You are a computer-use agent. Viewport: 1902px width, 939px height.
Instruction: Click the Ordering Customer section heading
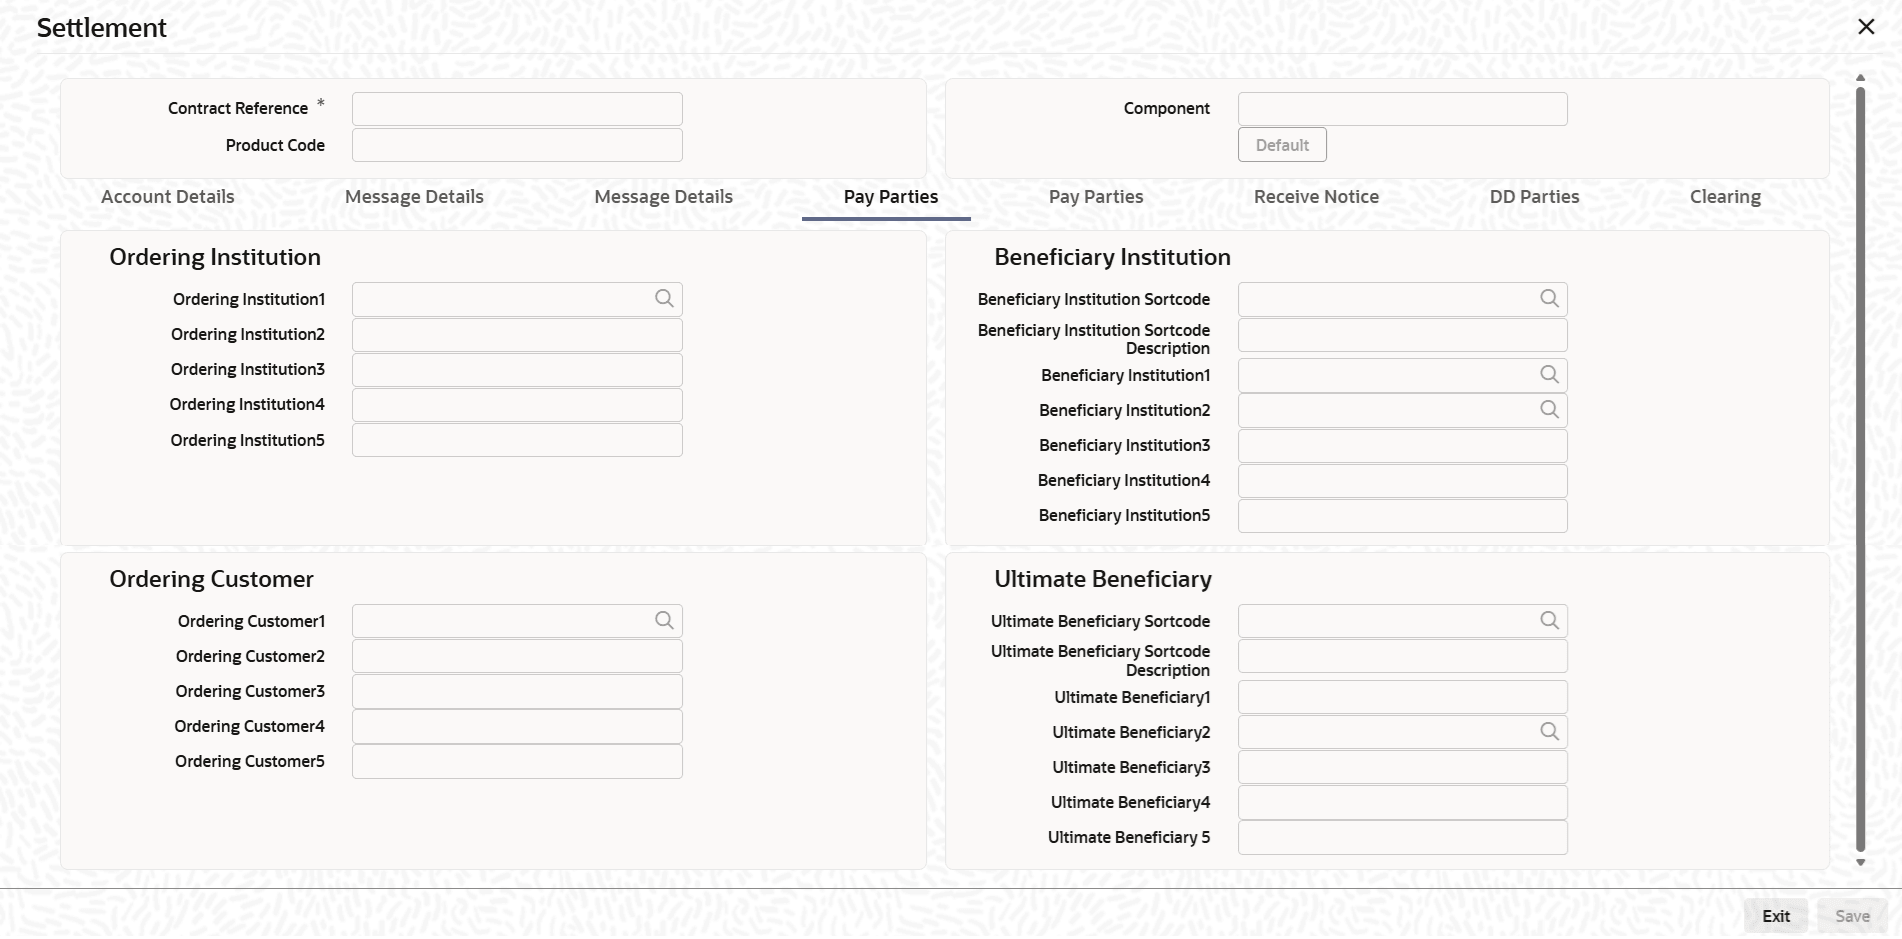point(211,579)
